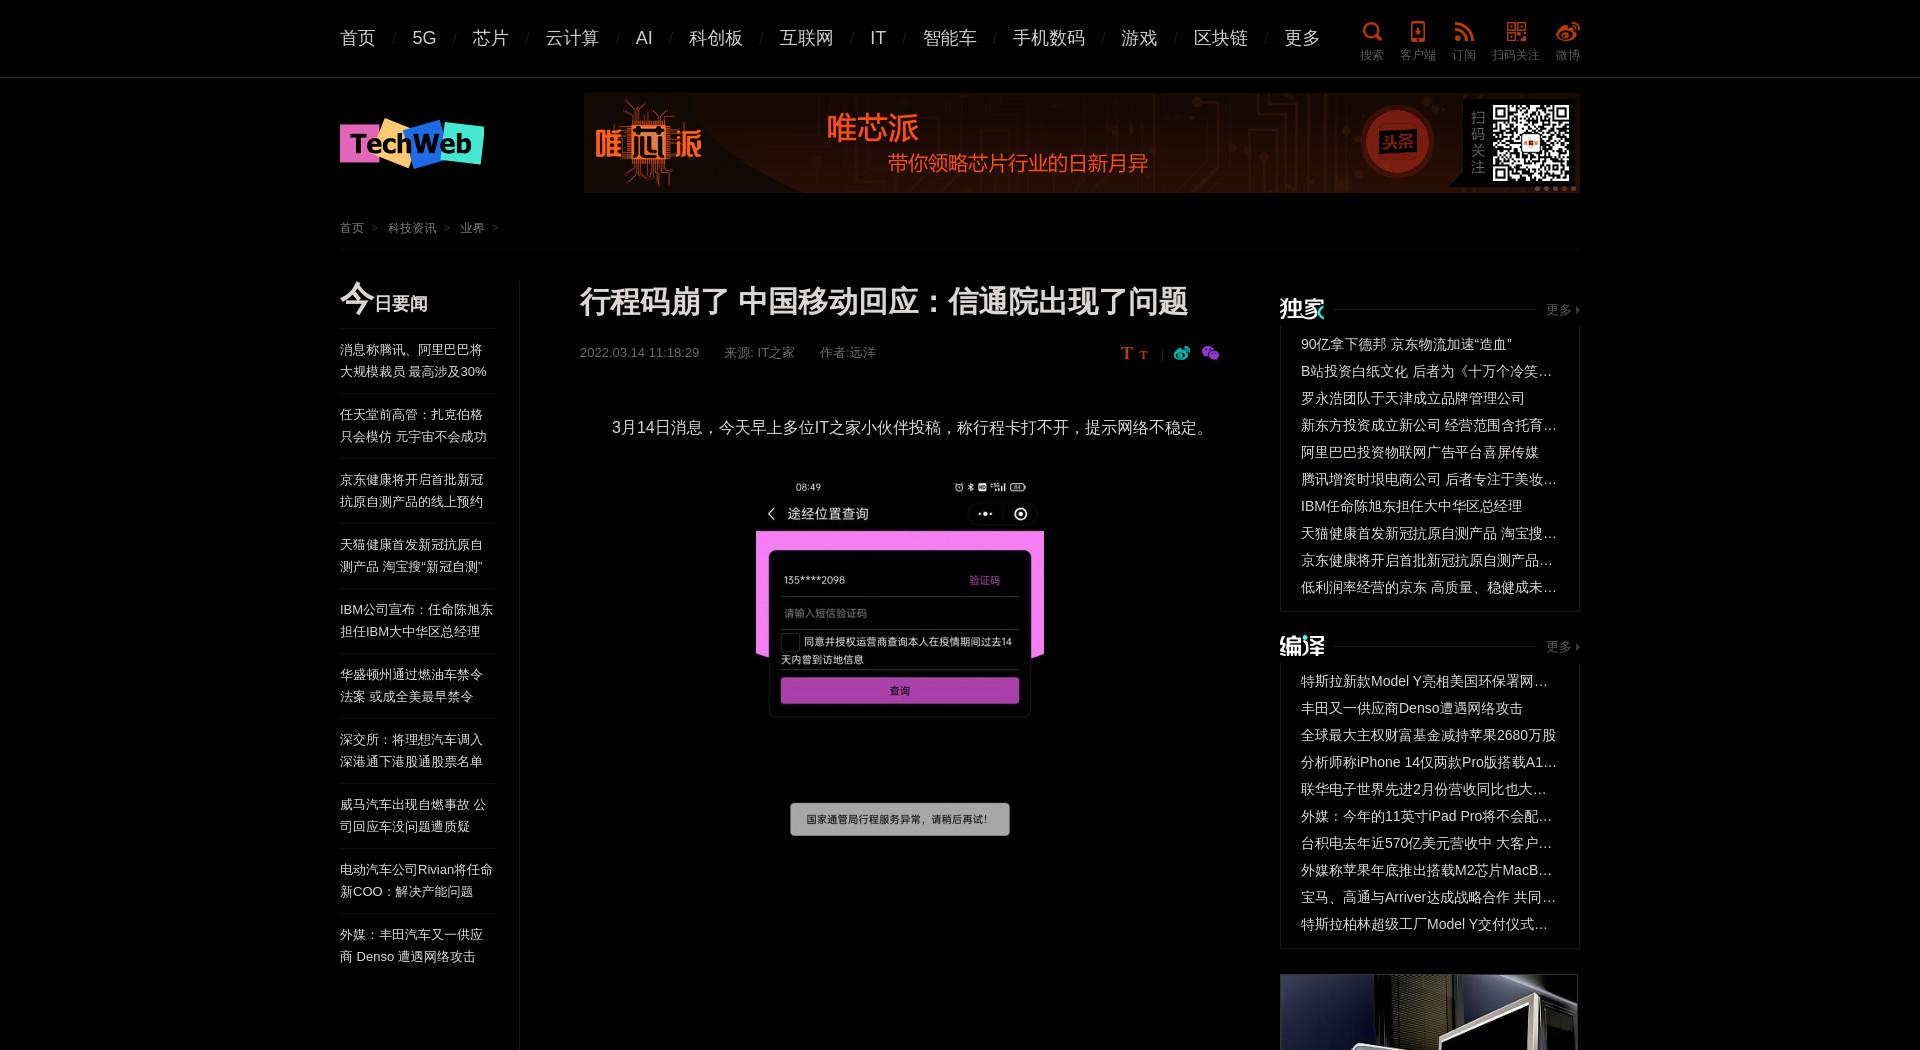The image size is (1920, 1050).
Task: Click 更多 next to 独家 section
Action: [x=1562, y=310]
